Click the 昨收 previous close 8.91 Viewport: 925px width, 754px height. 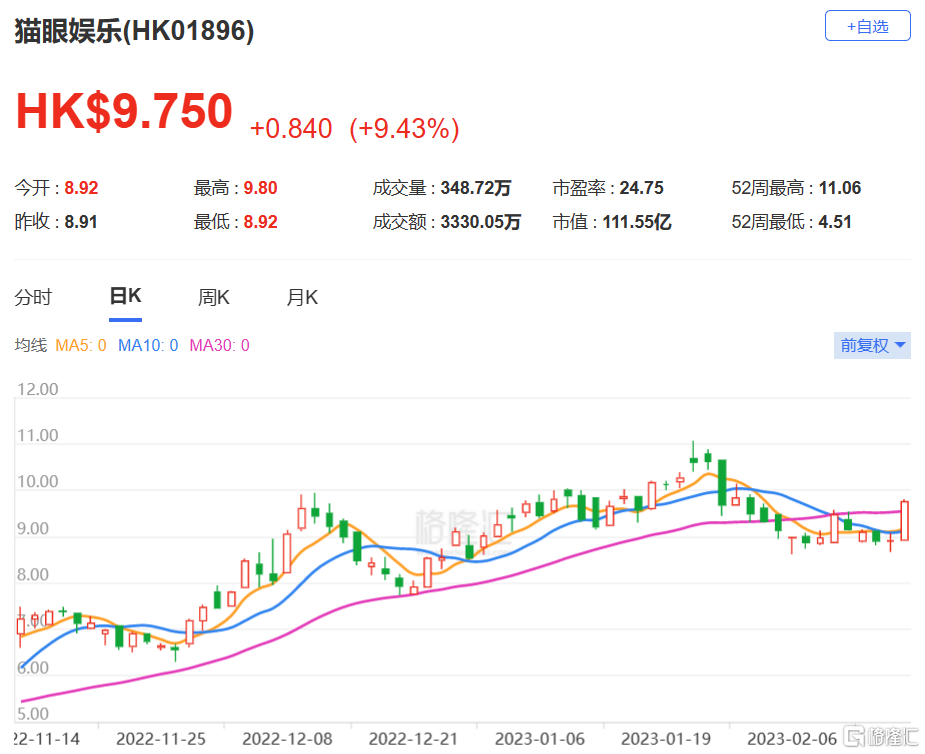[81, 222]
